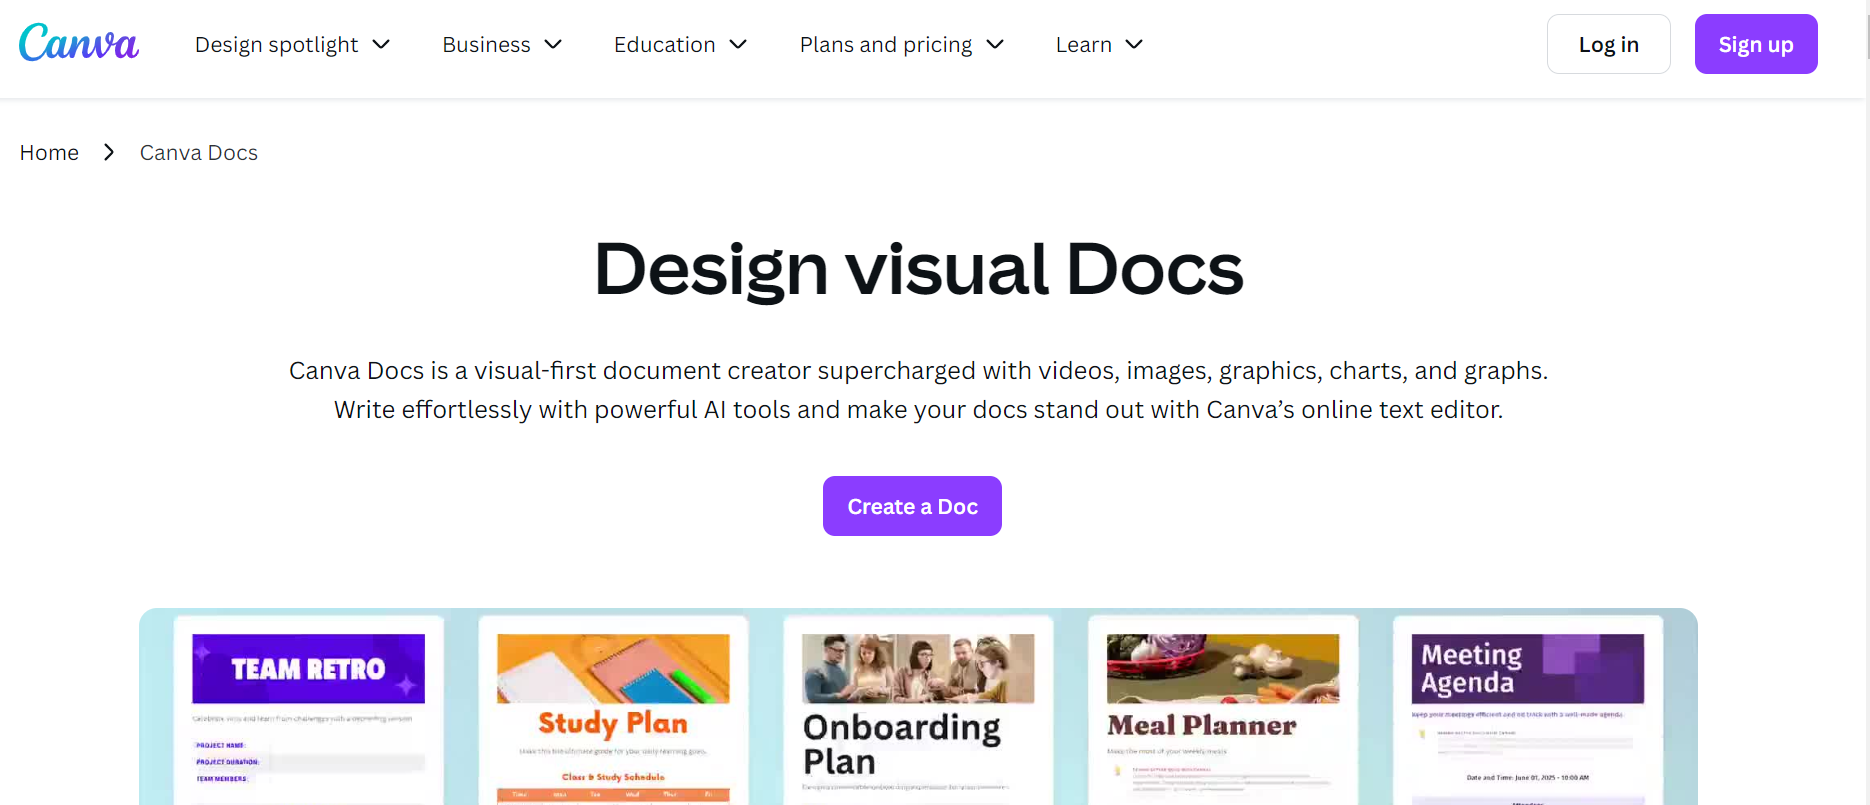Expand the Education chevron arrow
The height and width of the screenshot is (805, 1870).
(x=738, y=45)
